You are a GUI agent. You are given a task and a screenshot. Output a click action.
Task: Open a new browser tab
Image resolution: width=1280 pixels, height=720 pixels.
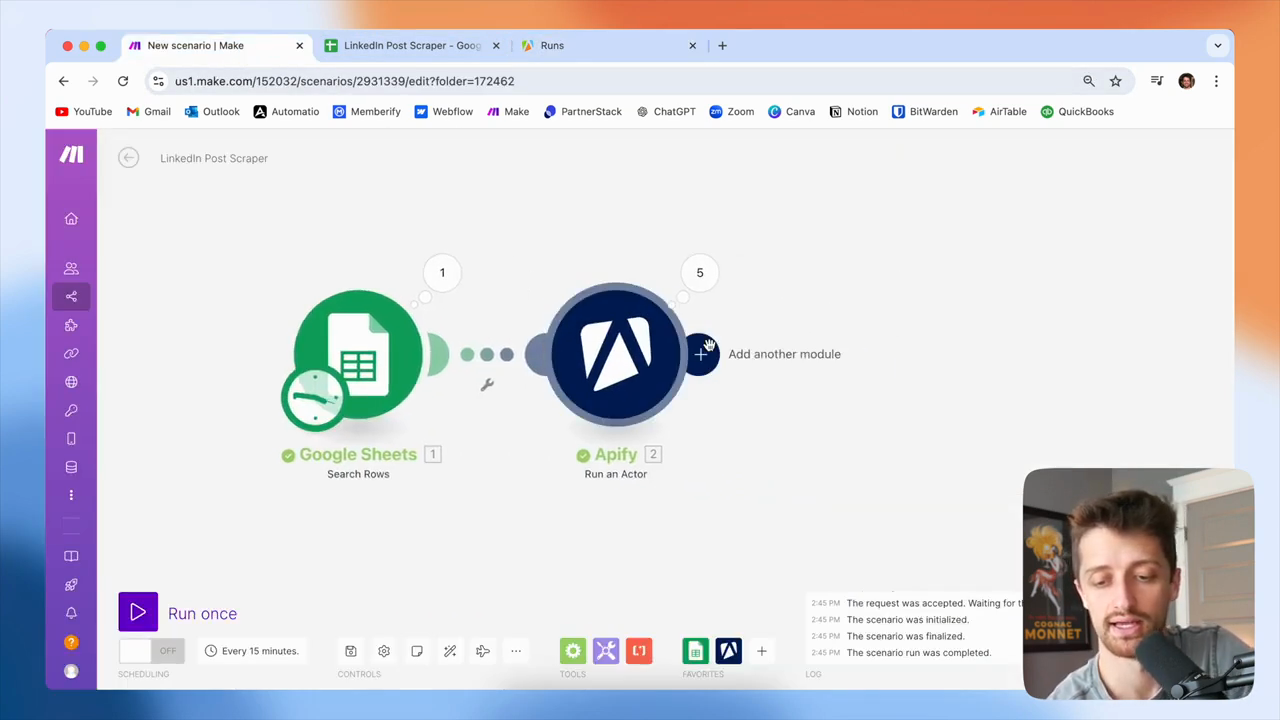tap(722, 45)
